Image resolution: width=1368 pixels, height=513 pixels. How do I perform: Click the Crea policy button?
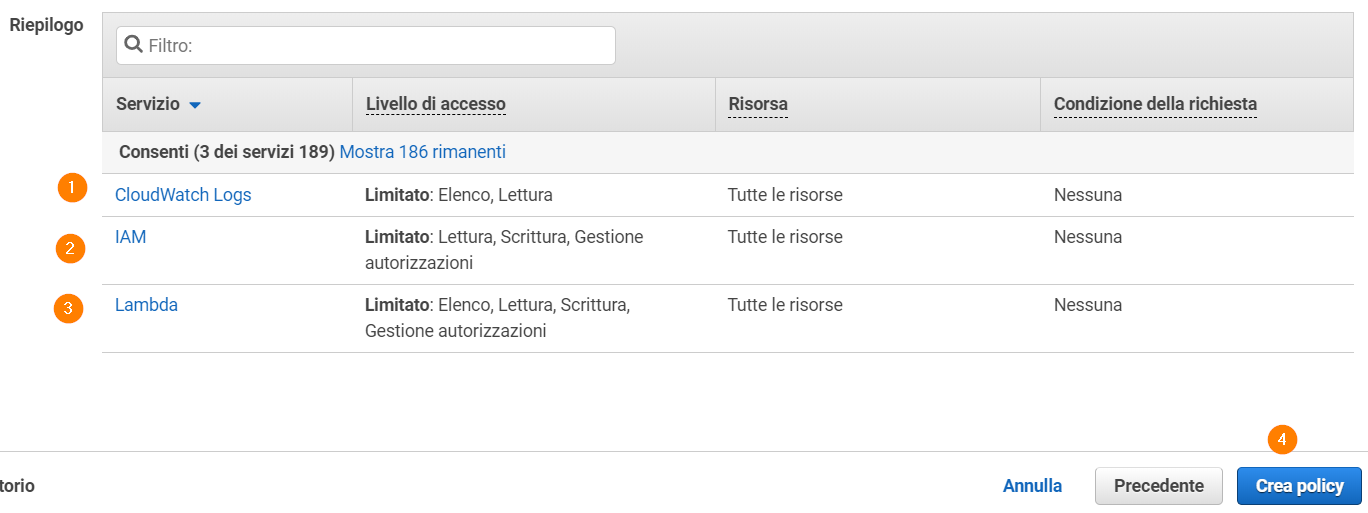[x=1299, y=486]
